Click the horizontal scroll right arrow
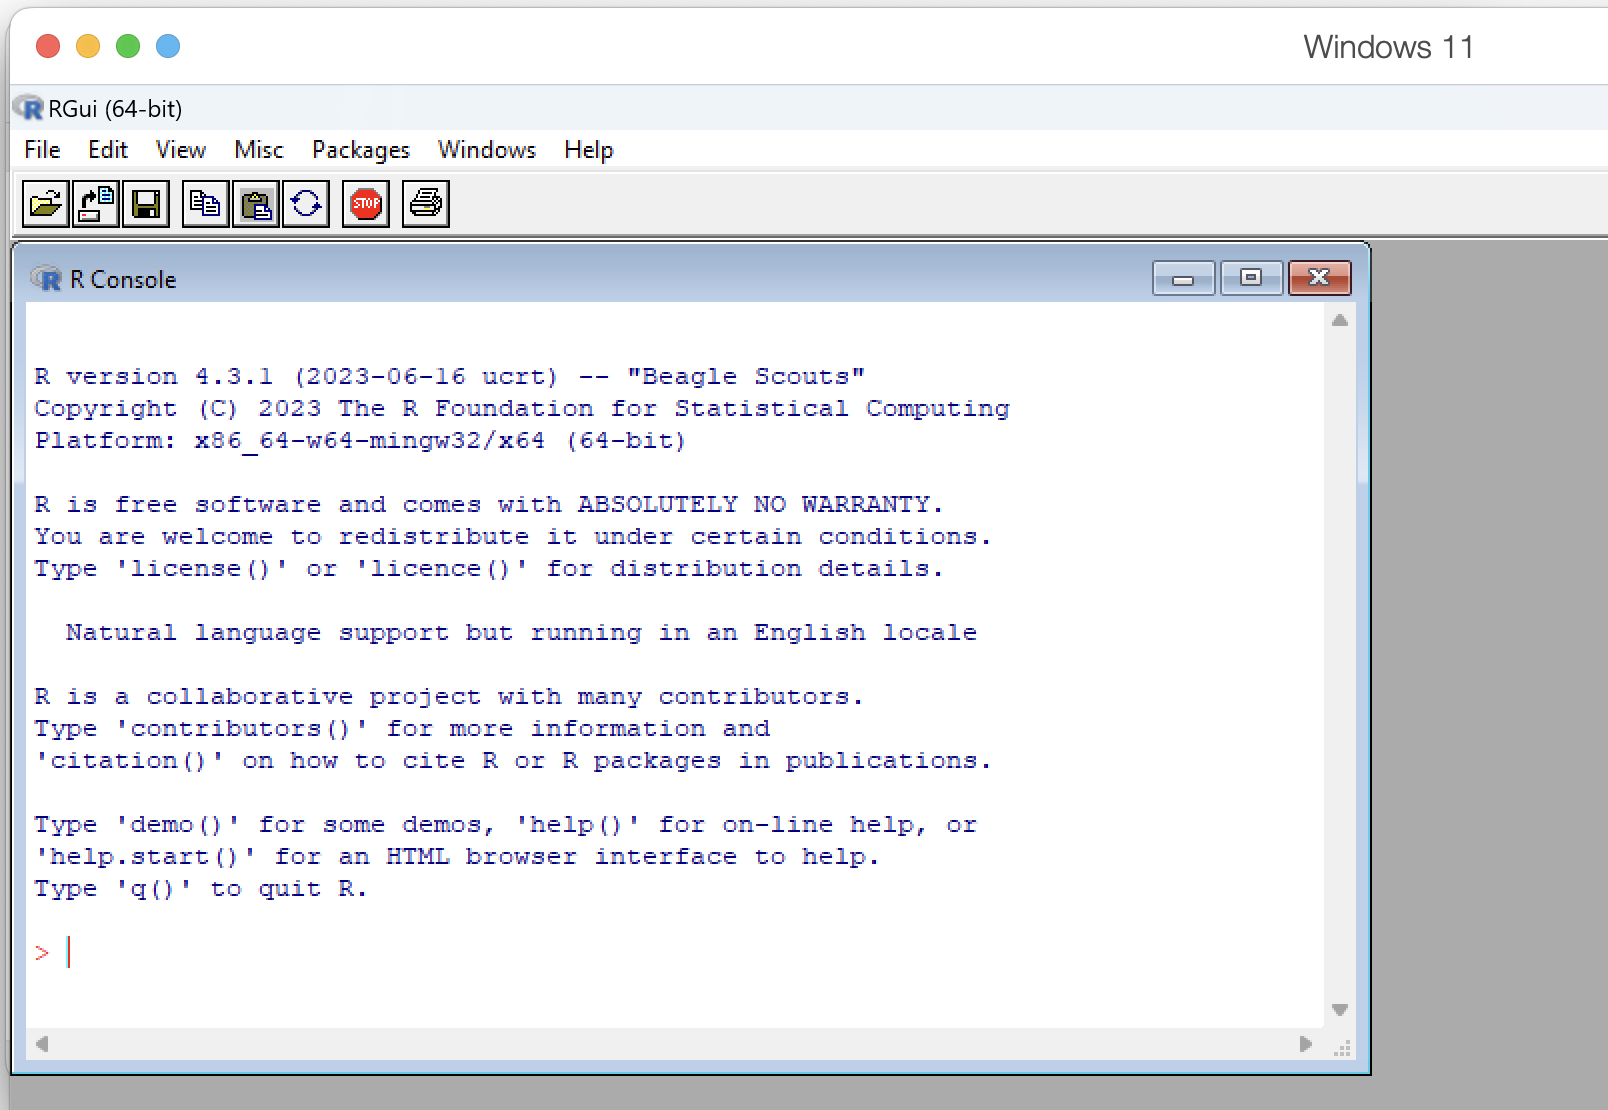 point(1305,1044)
